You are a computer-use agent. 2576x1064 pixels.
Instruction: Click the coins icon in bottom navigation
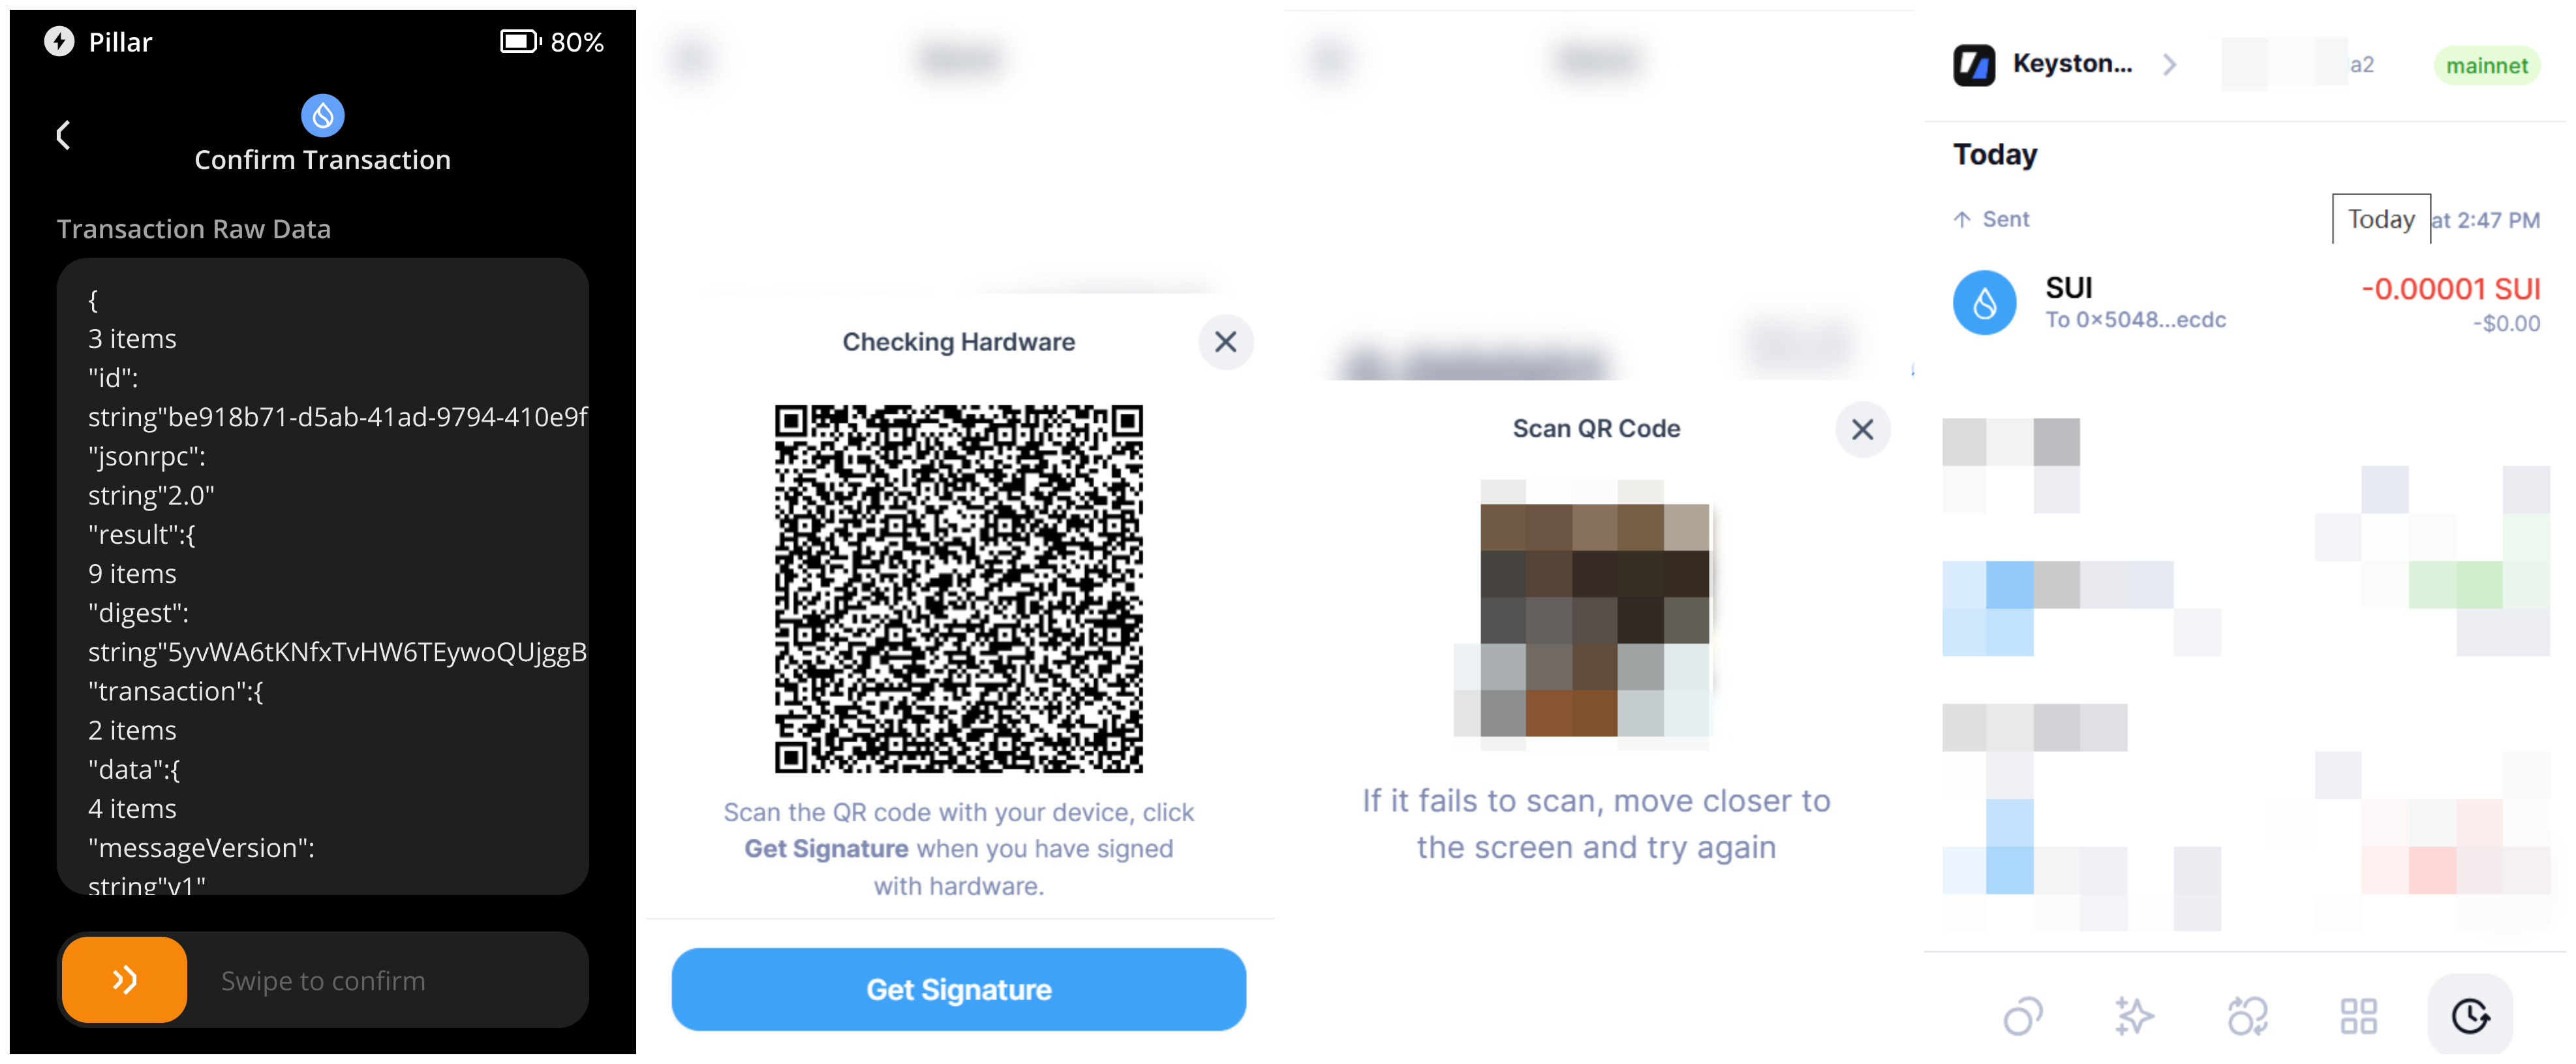[x=2022, y=1016]
